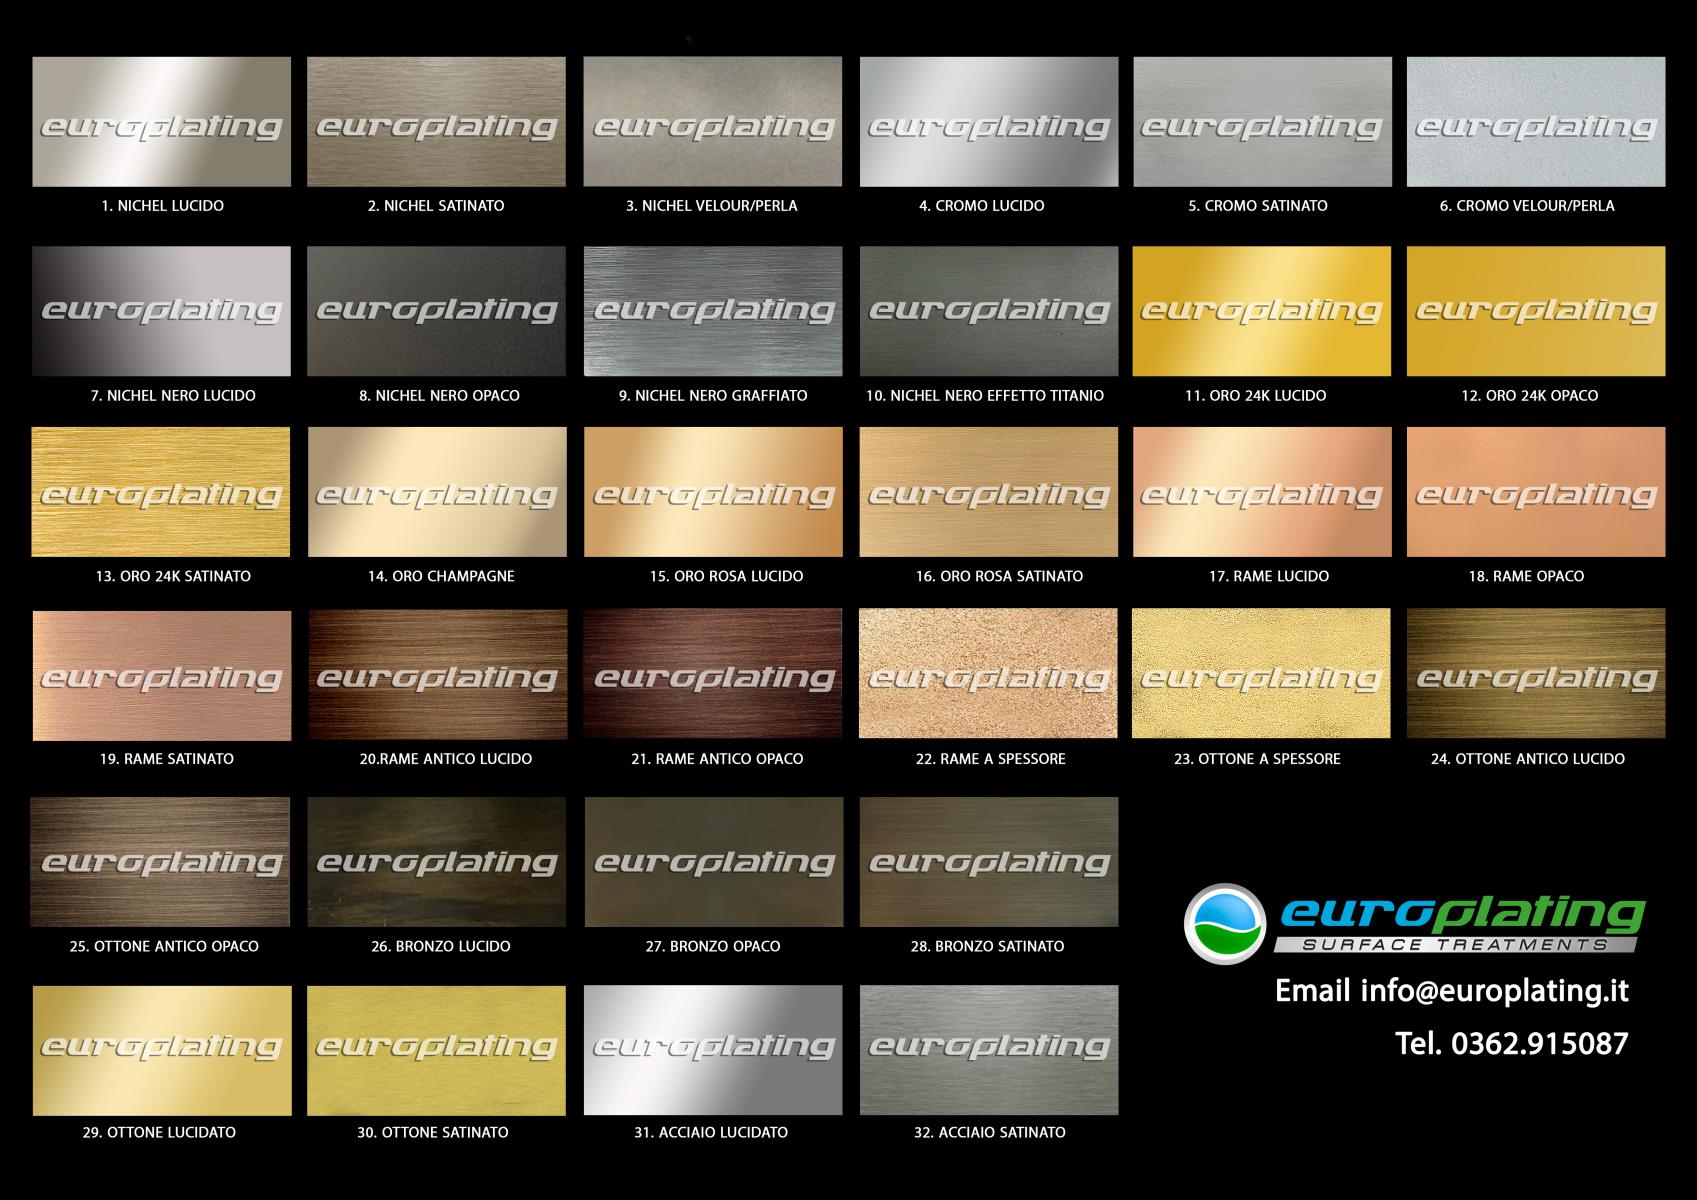This screenshot has width=1697, height=1200.
Task: Choose the Nichel Velour/Perla sample
Action: [x=713, y=121]
